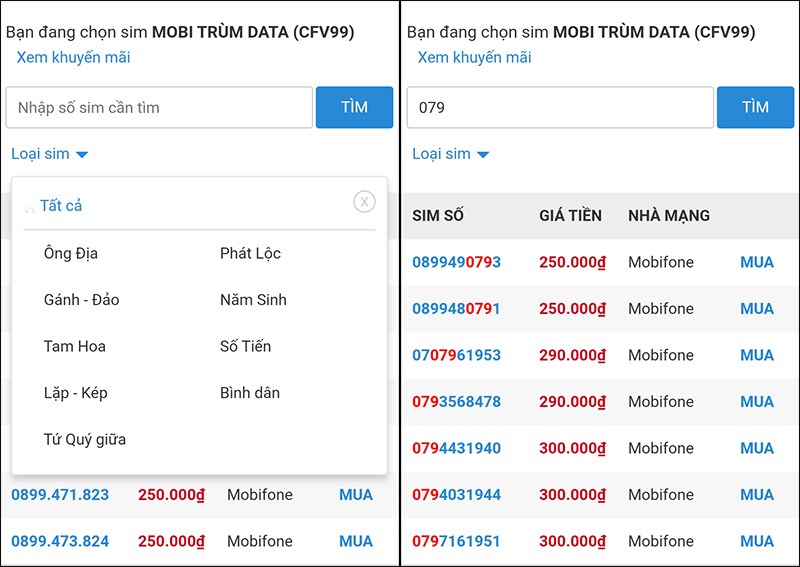Open Xem khuyến mãi link on right

(474, 57)
